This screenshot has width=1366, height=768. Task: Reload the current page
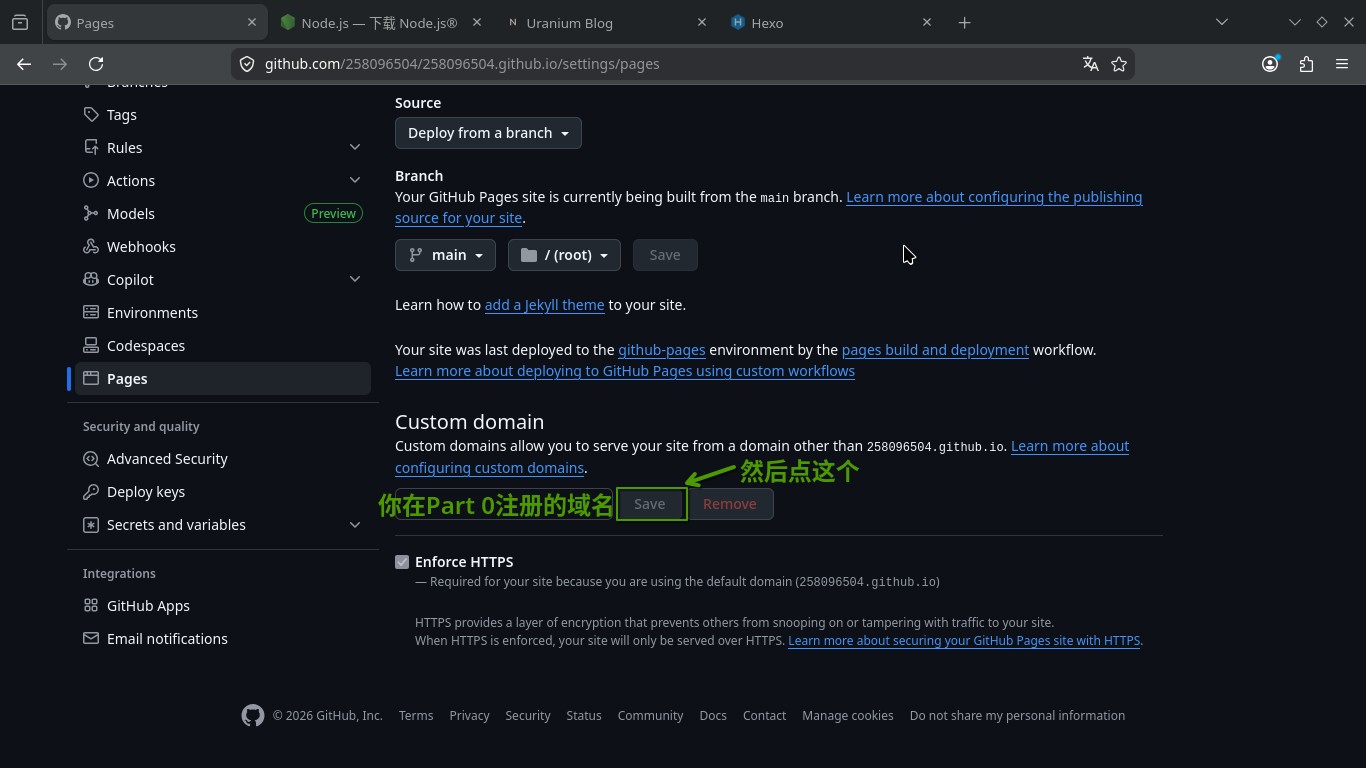96,64
